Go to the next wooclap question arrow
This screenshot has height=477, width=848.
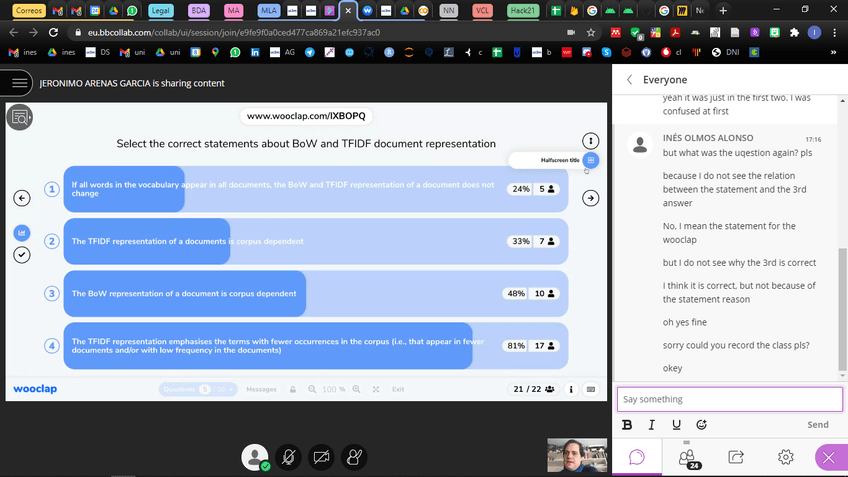coord(591,198)
